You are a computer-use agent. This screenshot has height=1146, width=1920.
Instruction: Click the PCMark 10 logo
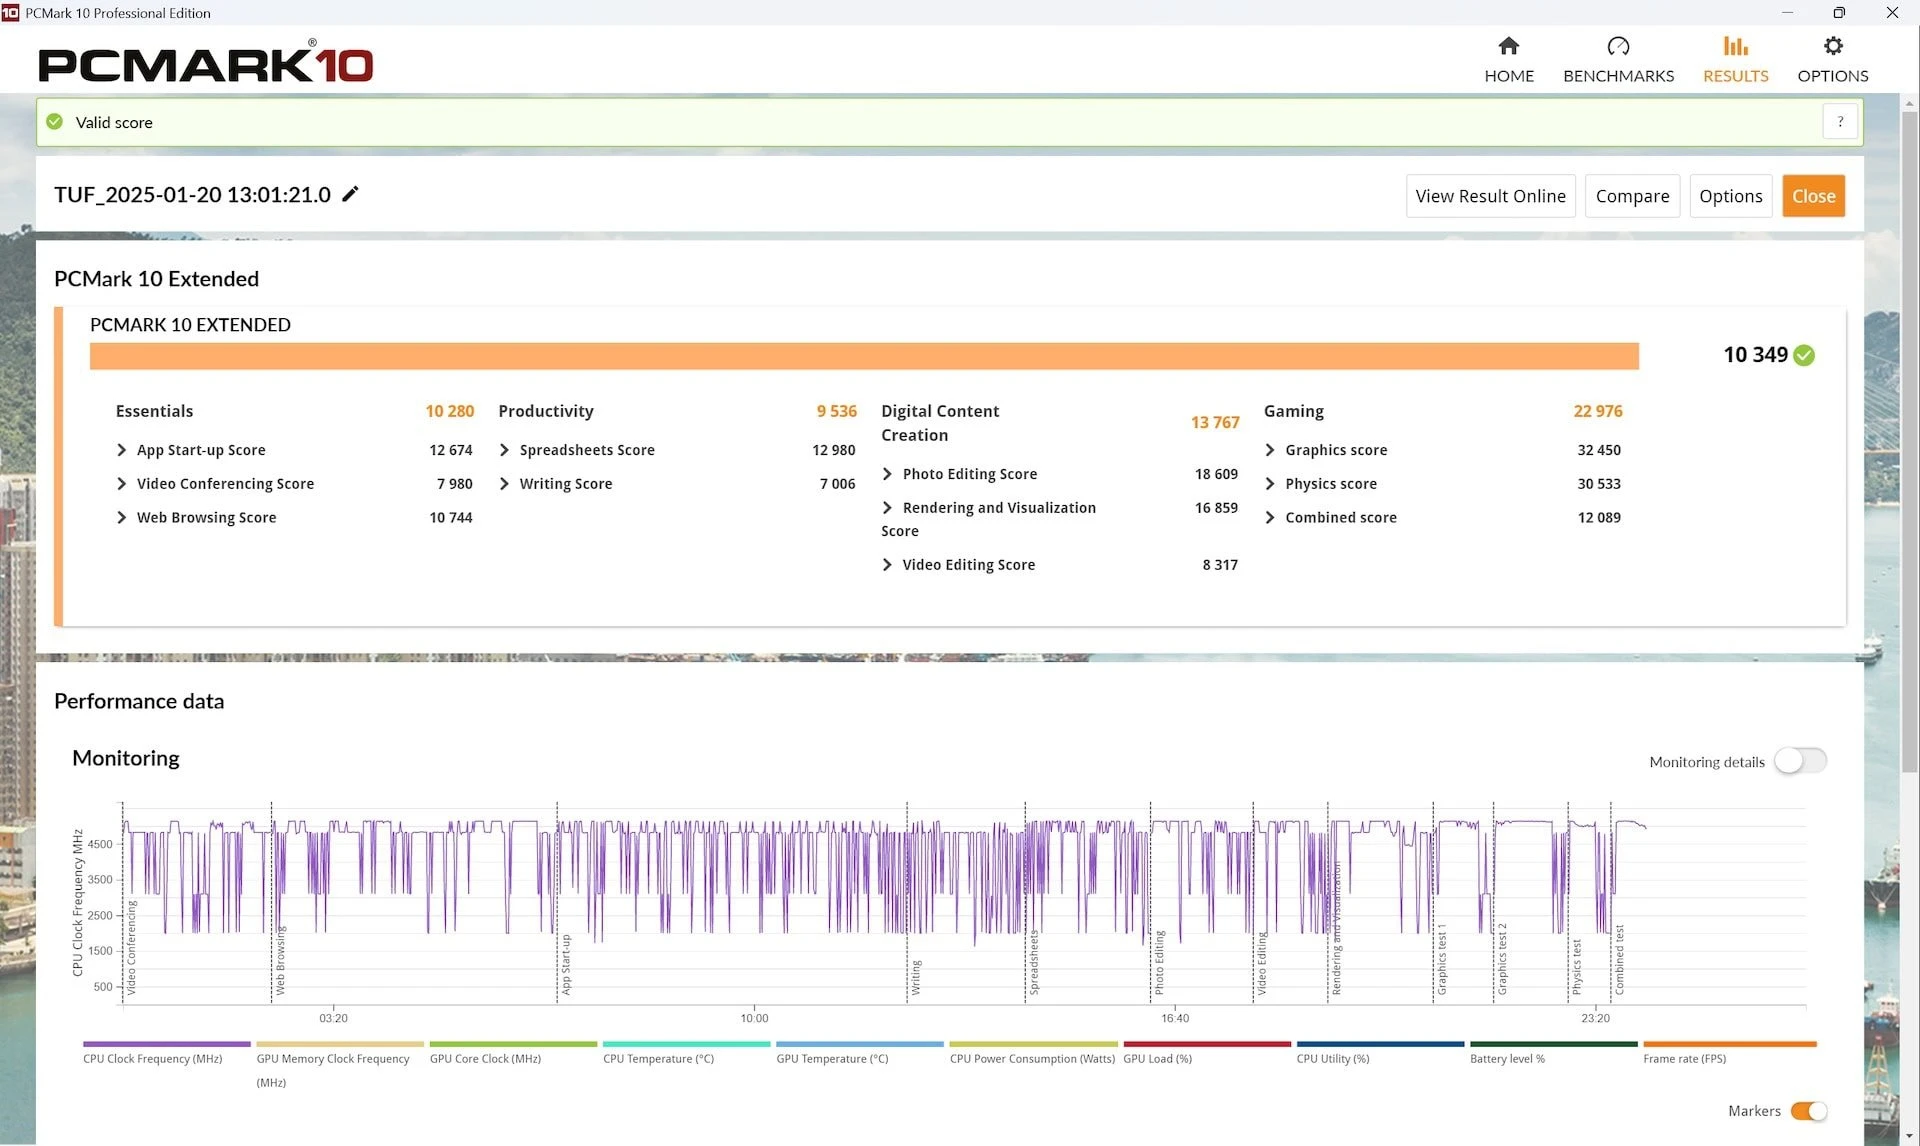click(206, 62)
